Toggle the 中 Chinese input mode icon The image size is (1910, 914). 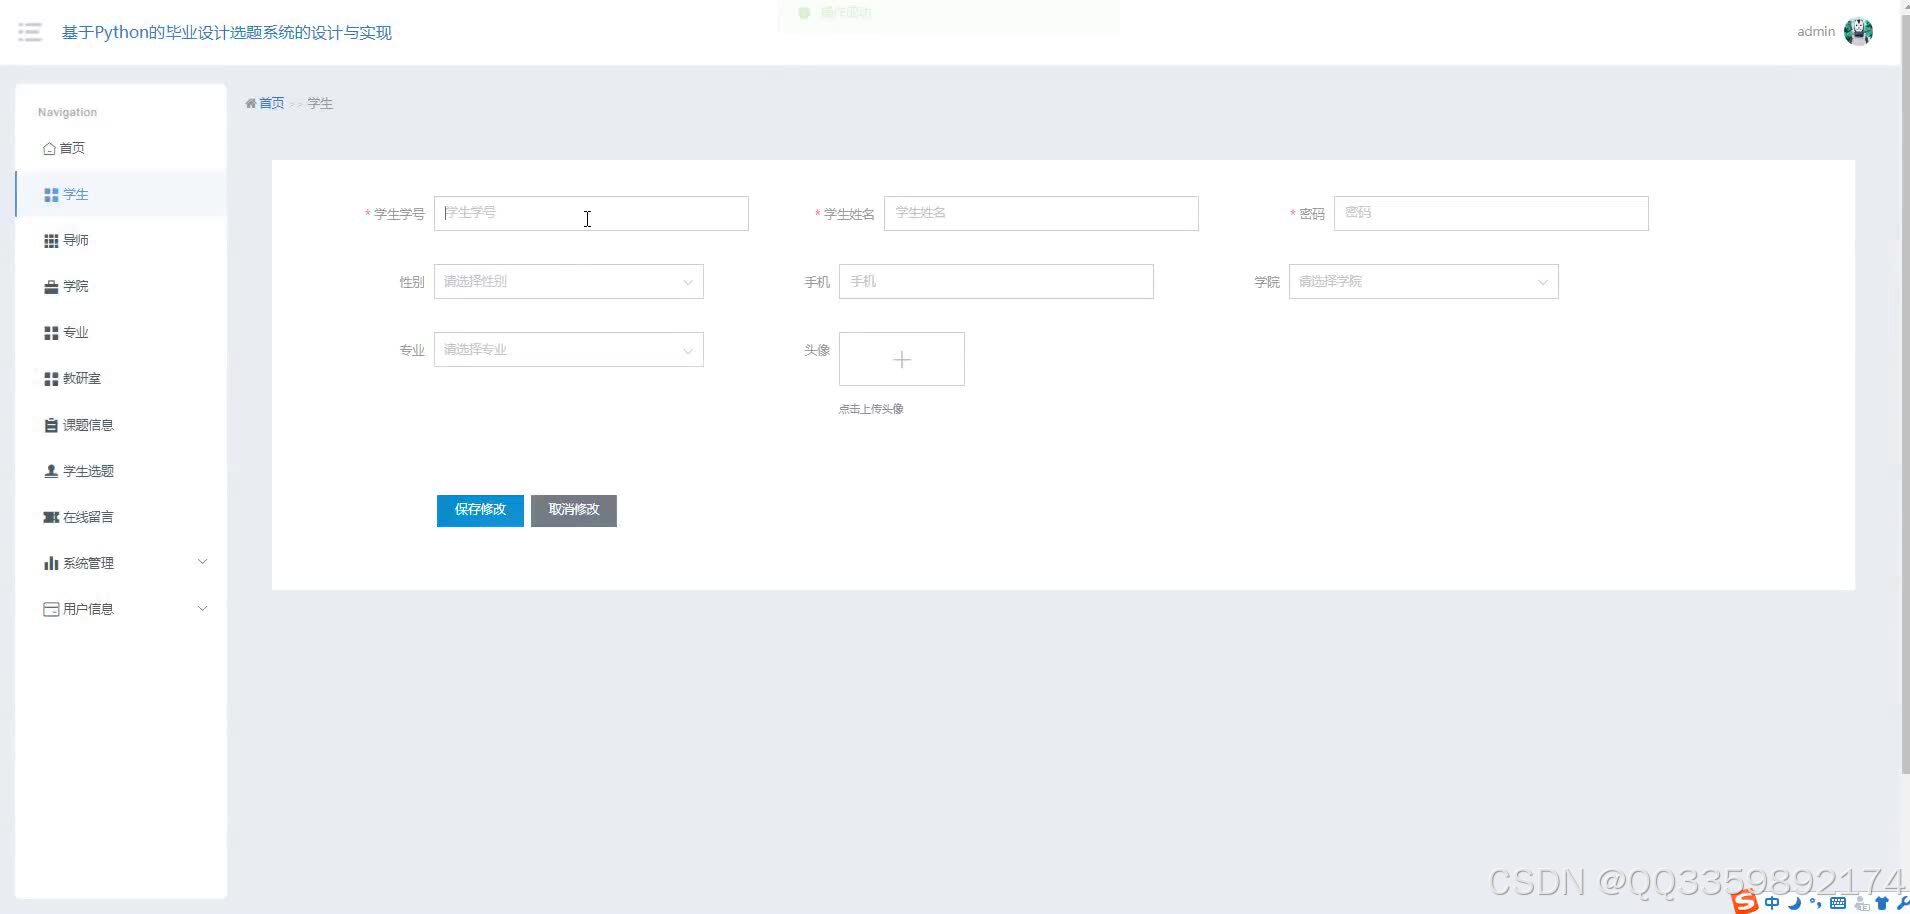[1773, 903]
